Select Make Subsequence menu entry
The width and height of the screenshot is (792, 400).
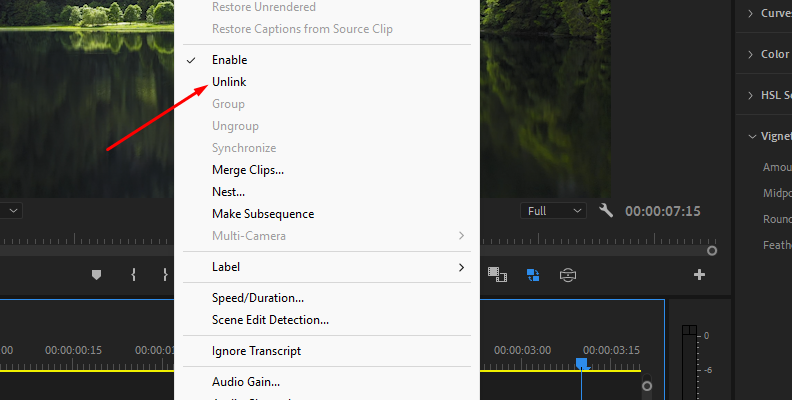pos(263,214)
